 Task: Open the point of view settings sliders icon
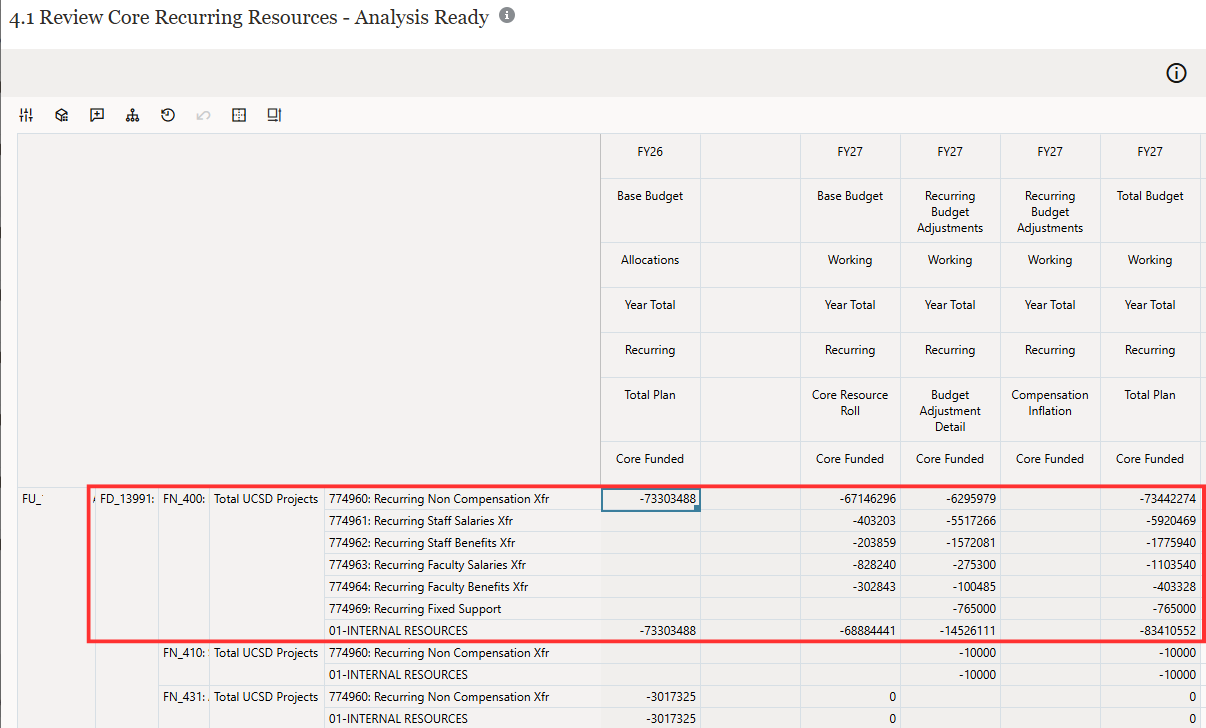pos(26,115)
